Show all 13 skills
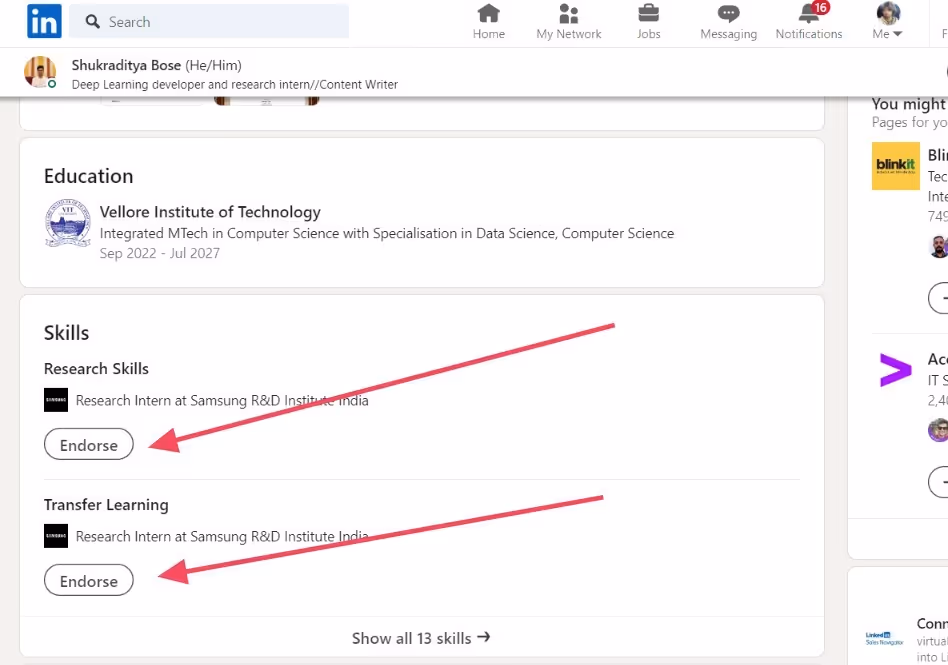Viewport: 948px width, 665px height. pyautogui.click(x=421, y=638)
